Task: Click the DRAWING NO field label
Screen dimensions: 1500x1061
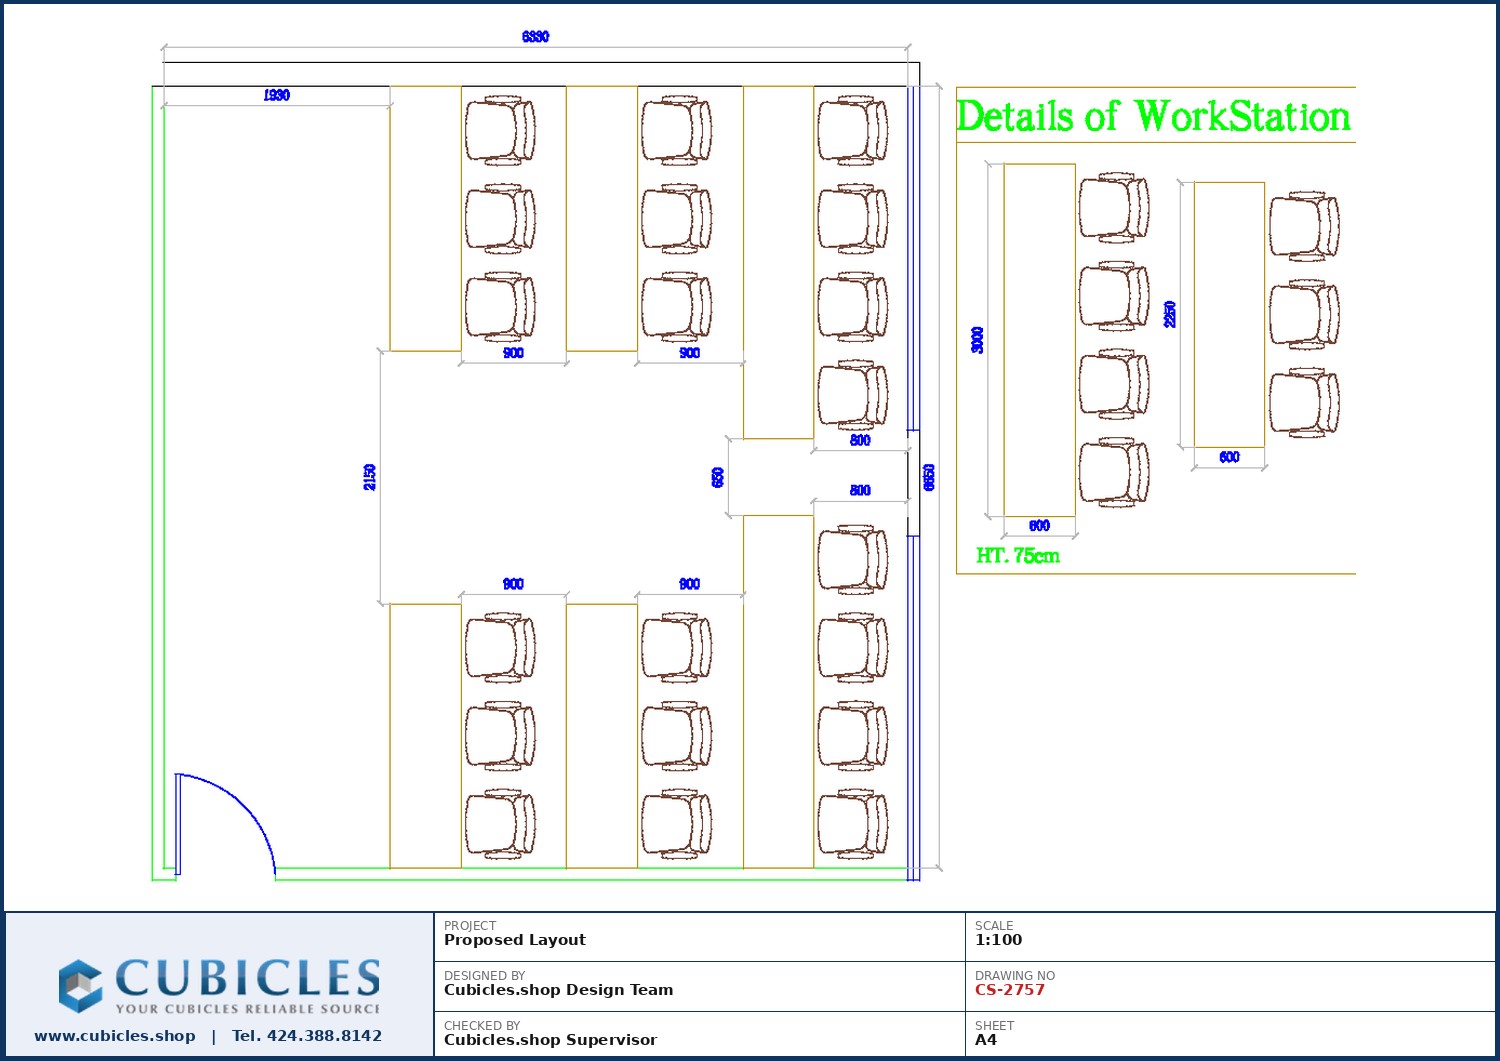Action: coord(1015,976)
